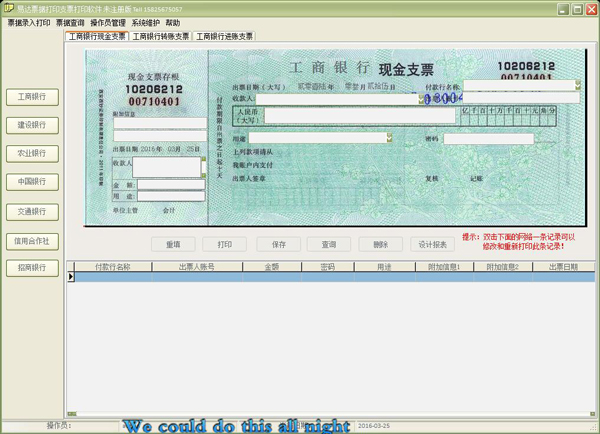Switch to 工商银行现金支票 tab
The height and width of the screenshot is (434, 600).
click(x=97, y=36)
